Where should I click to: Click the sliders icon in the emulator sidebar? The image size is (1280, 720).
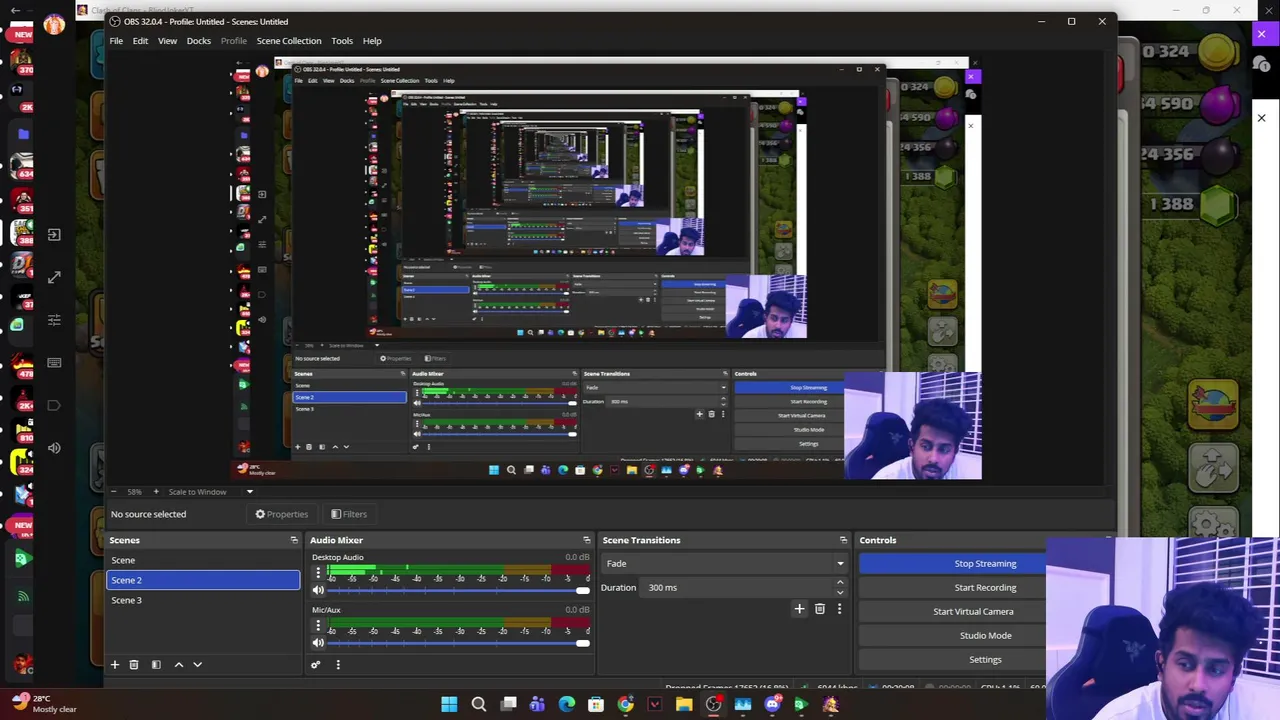pyautogui.click(x=54, y=320)
